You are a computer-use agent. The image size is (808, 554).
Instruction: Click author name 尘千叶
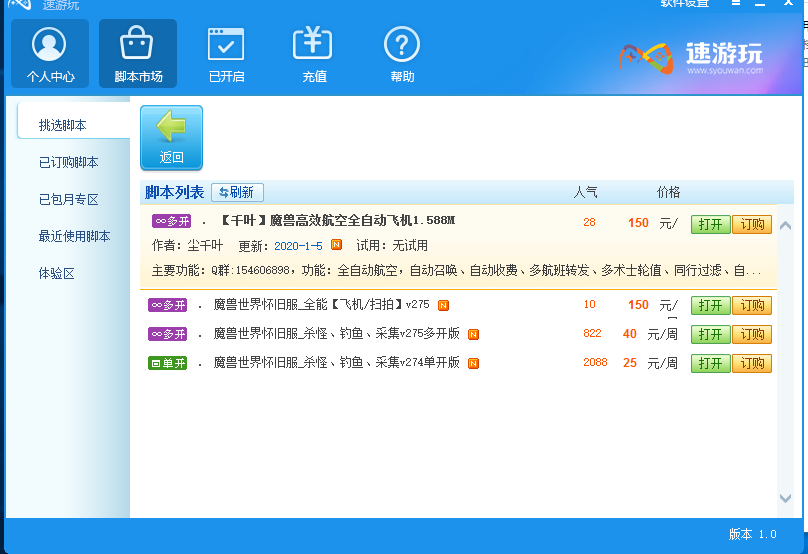[205, 245]
